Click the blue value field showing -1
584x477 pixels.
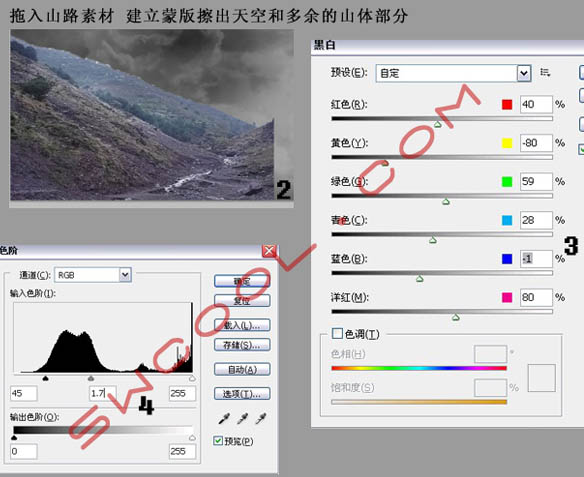pos(536,259)
